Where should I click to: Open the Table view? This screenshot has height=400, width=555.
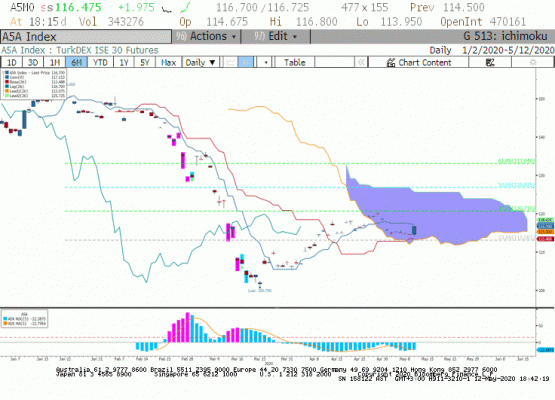point(294,63)
